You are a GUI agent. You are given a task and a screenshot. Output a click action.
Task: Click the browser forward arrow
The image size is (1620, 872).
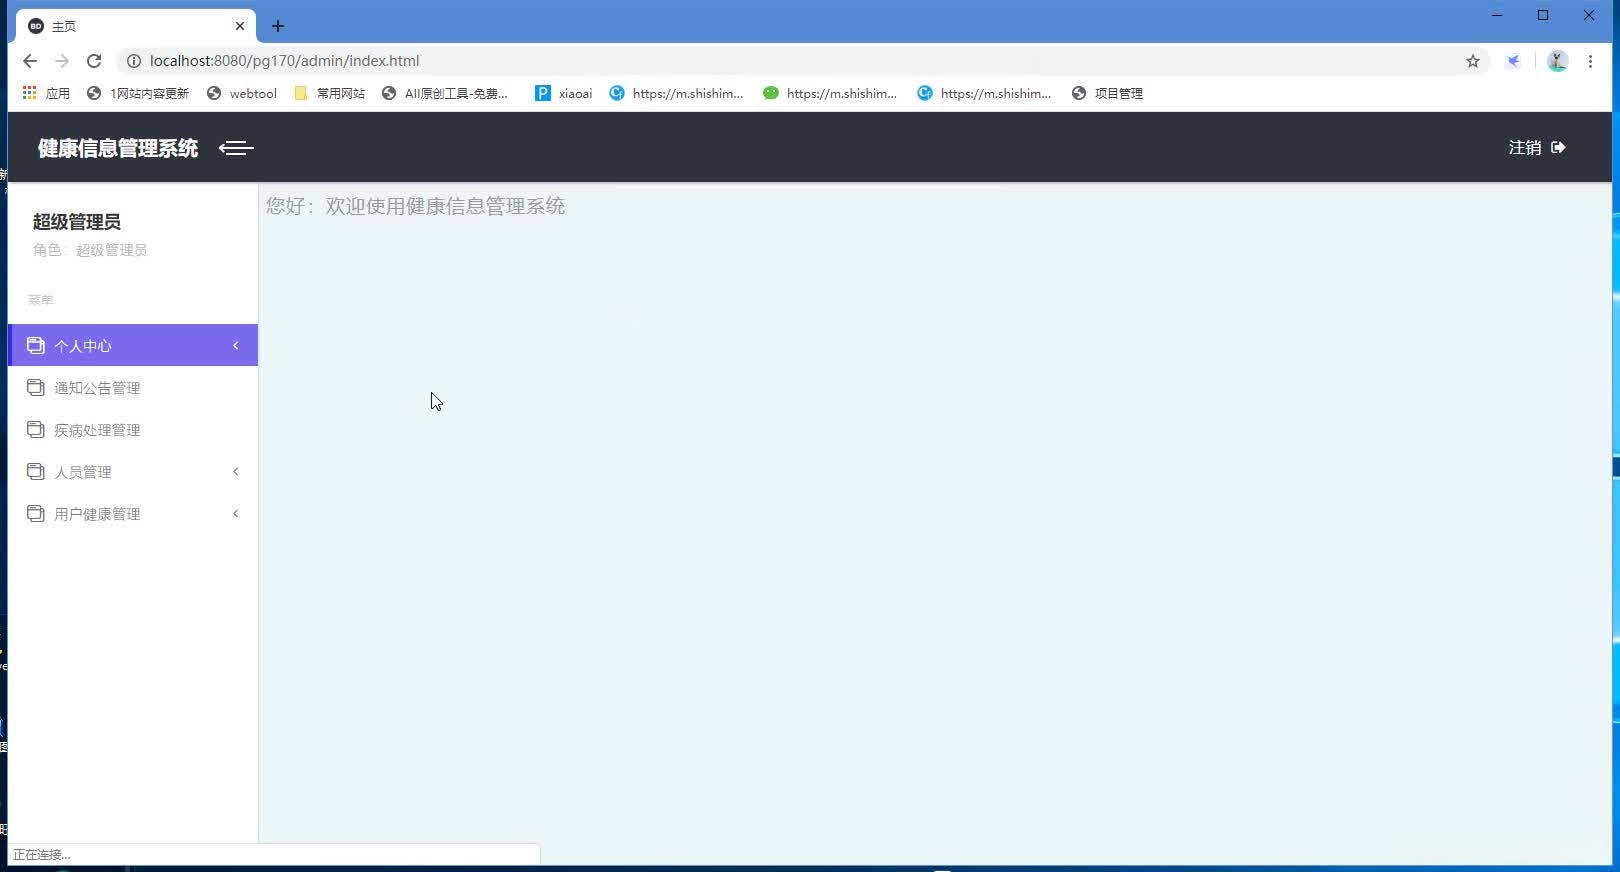pyautogui.click(x=62, y=61)
